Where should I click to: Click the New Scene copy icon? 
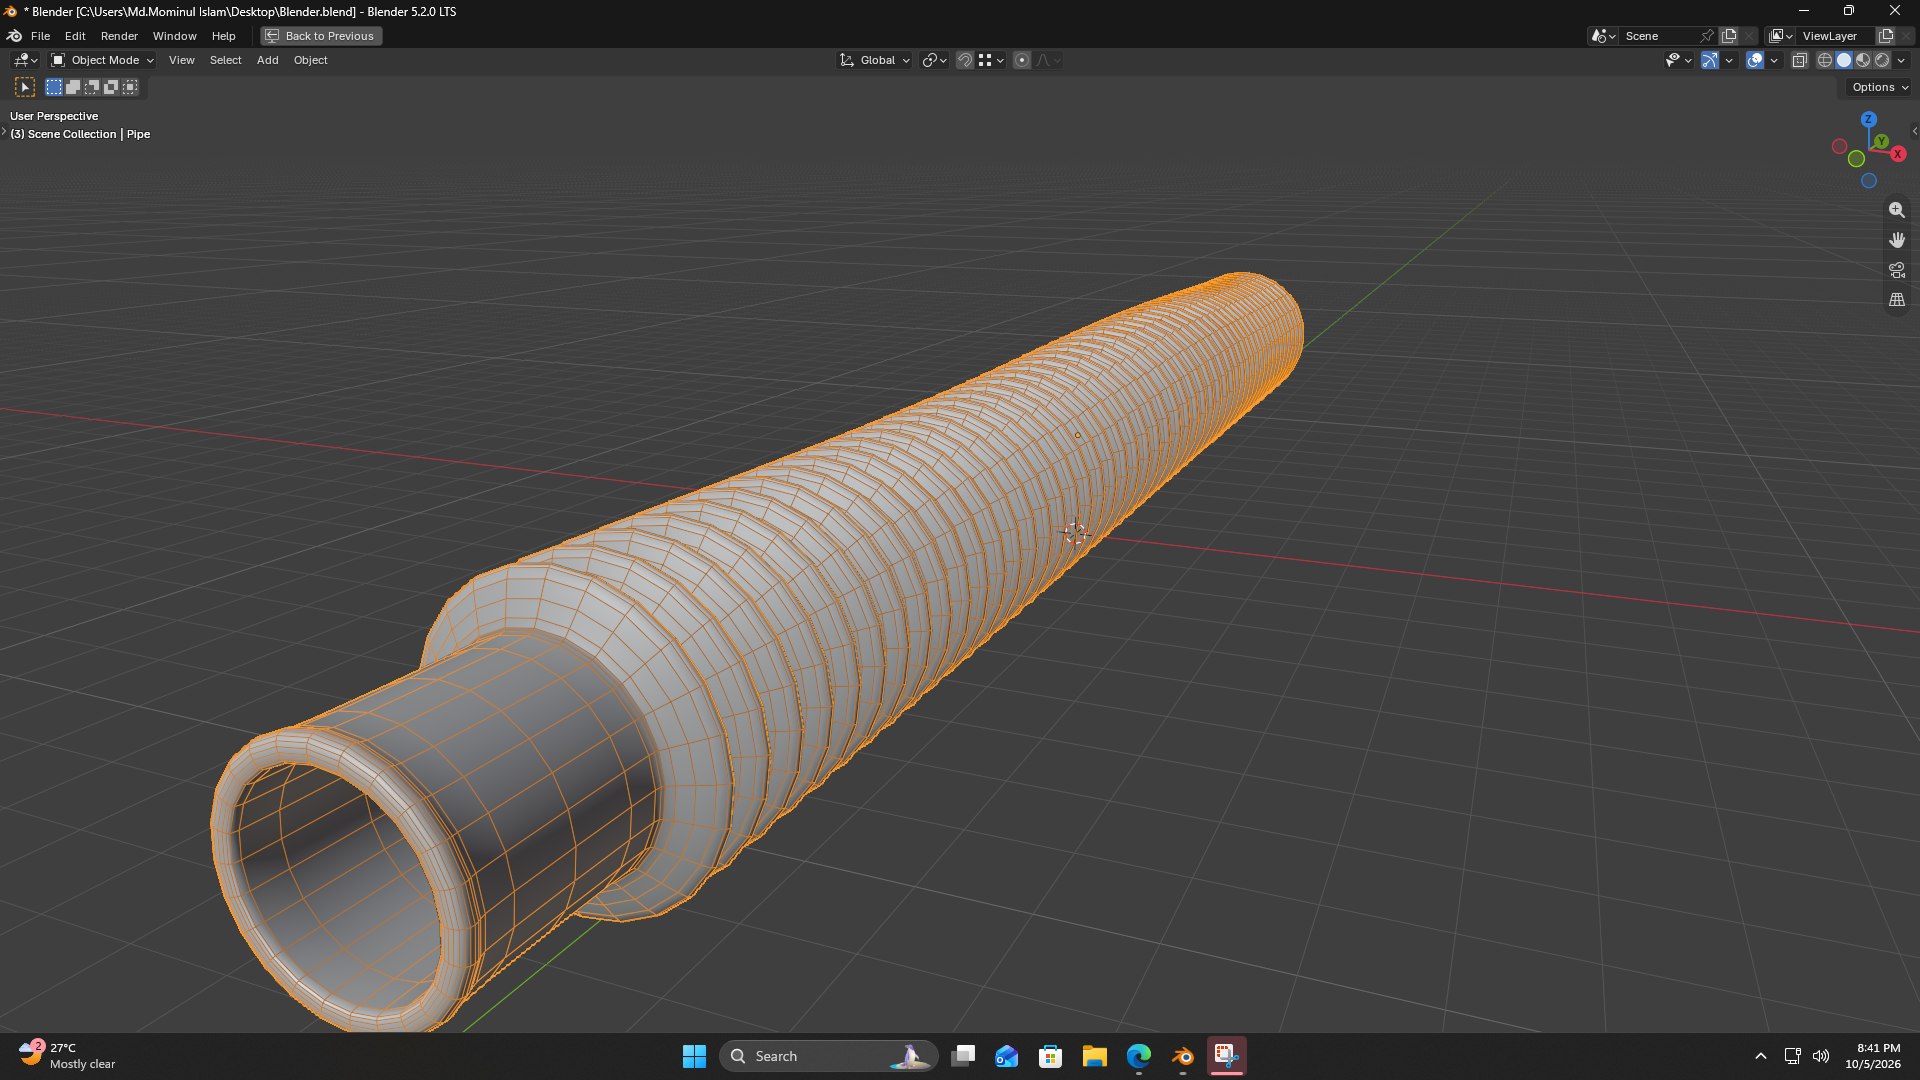(x=1729, y=36)
